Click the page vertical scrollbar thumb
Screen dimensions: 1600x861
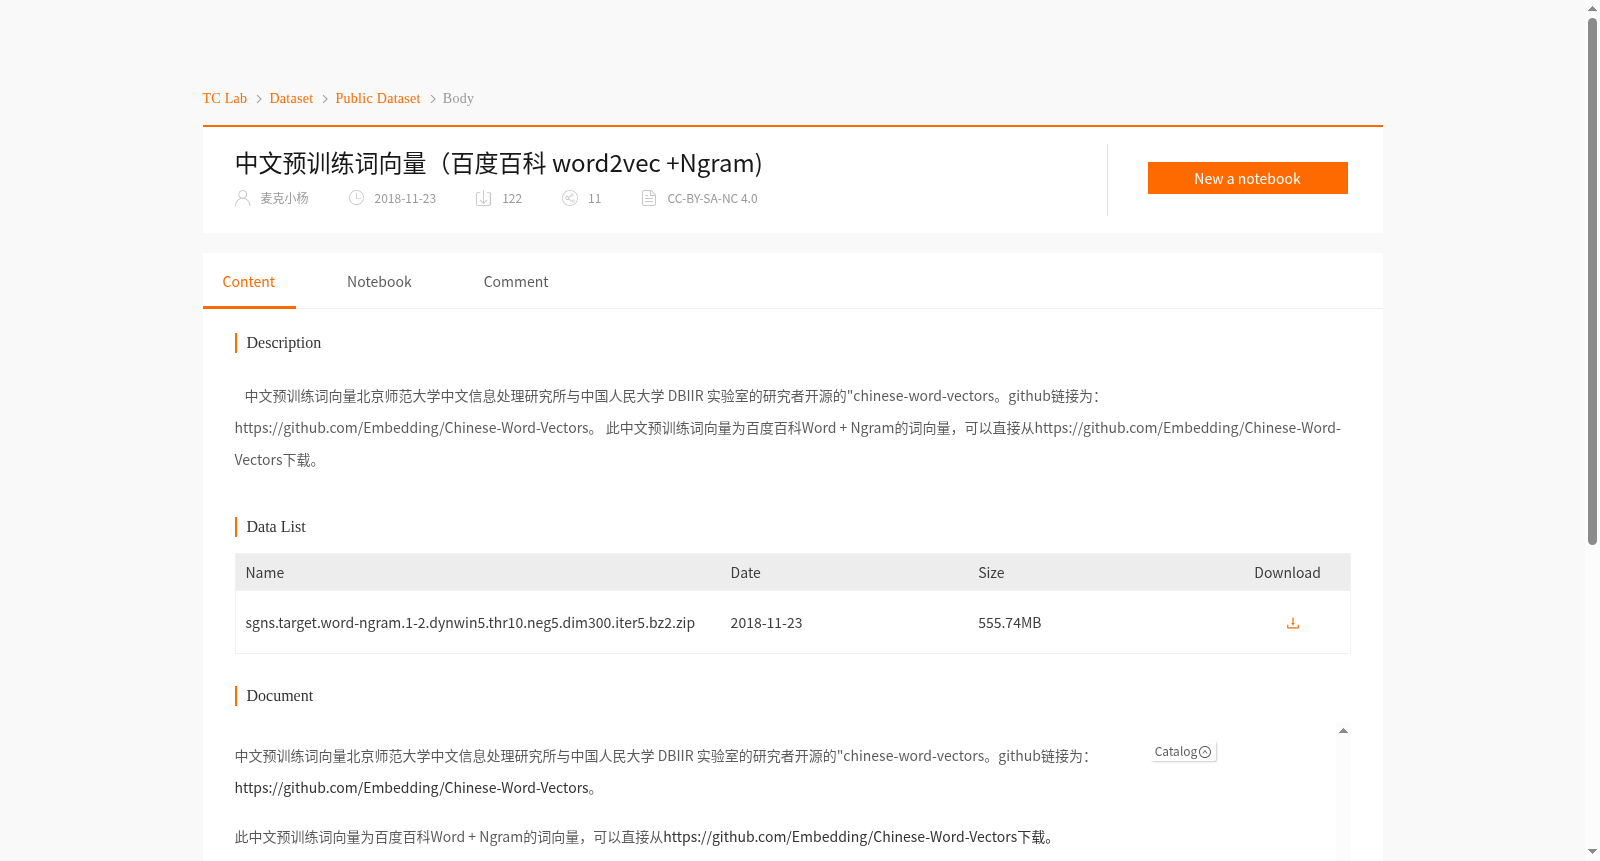click(1592, 280)
